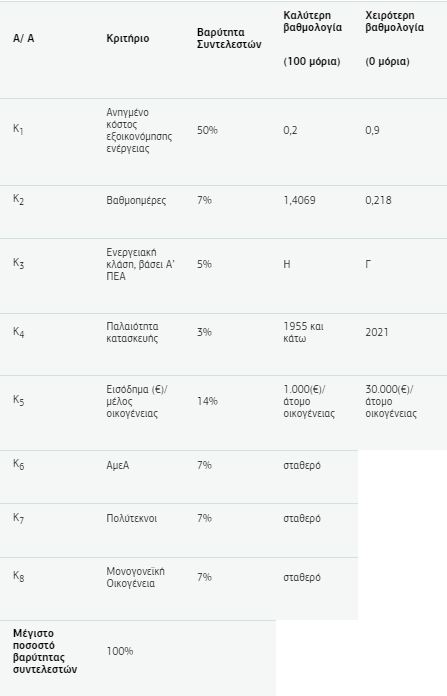Select the 100% total weight value

[x=119, y=651]
